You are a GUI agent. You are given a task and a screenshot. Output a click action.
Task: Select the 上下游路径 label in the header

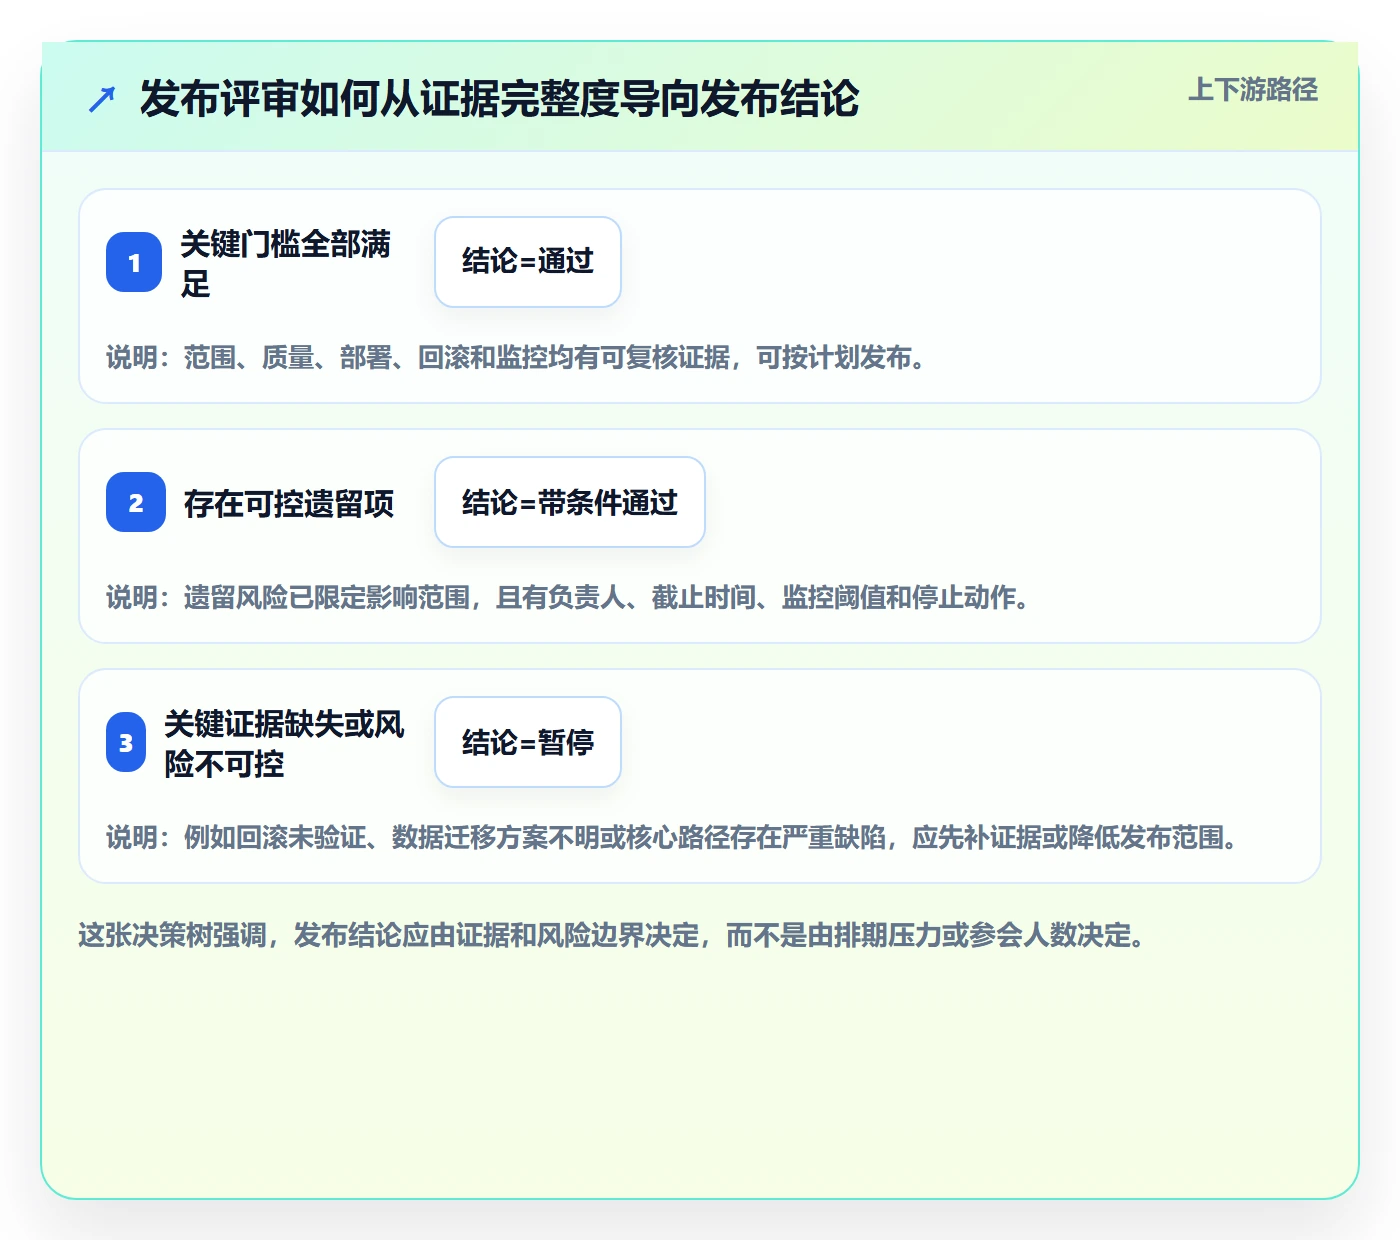coord(1253,90)
